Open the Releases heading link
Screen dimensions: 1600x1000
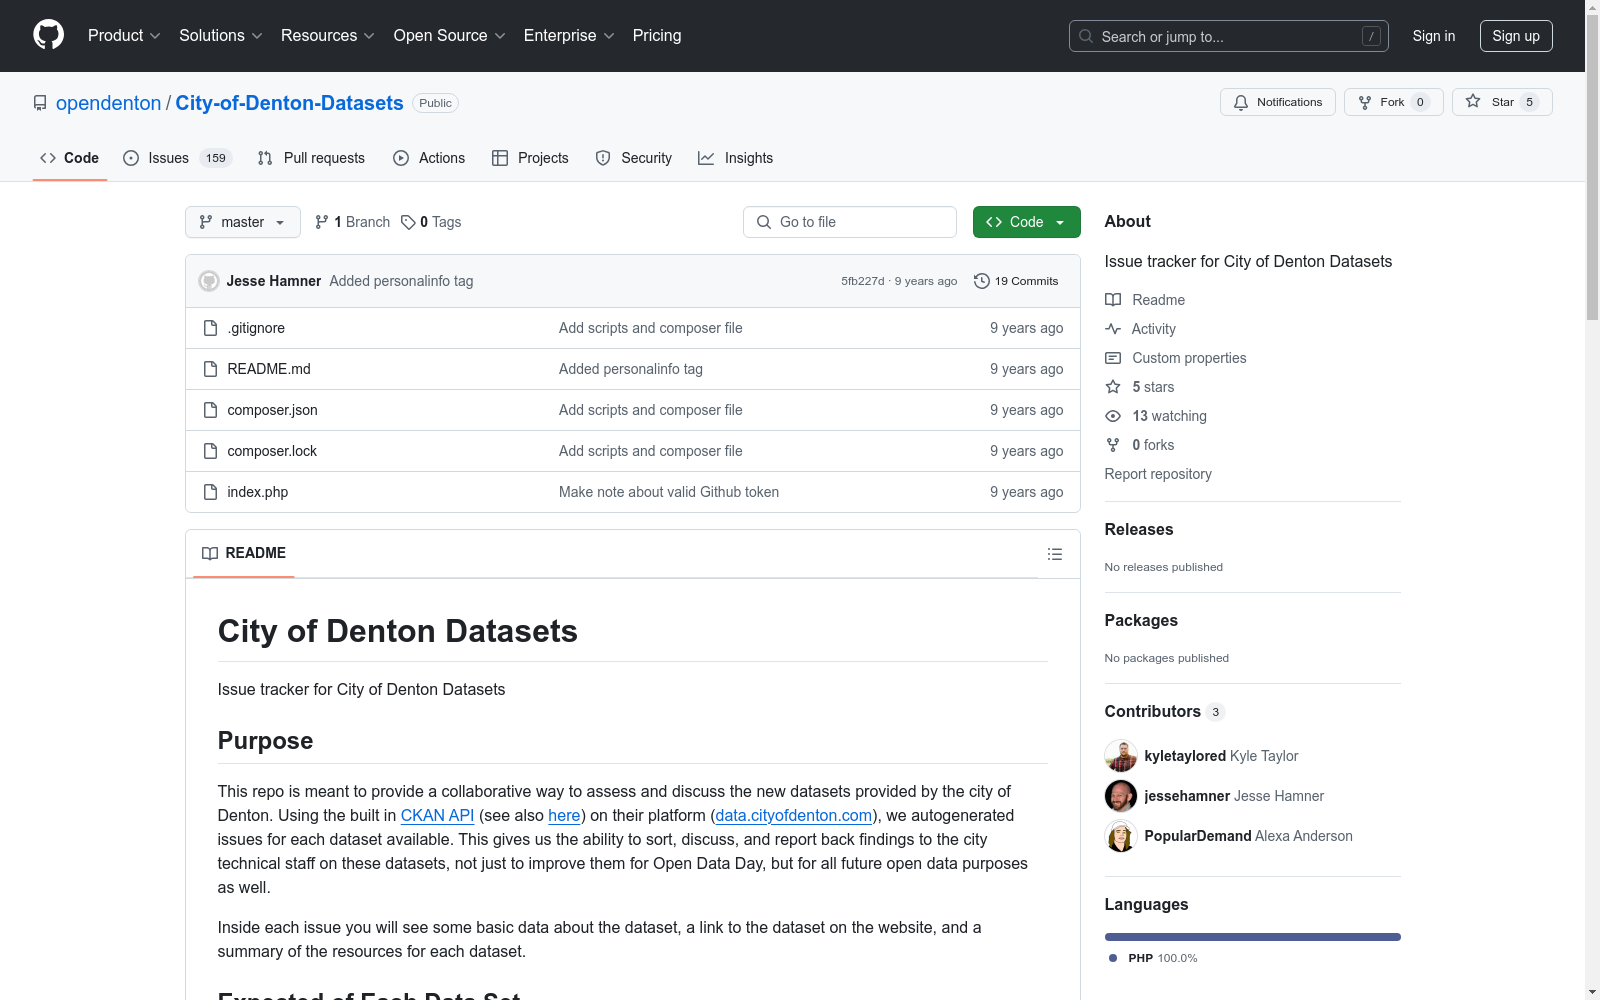click(x=1139, y=529)
